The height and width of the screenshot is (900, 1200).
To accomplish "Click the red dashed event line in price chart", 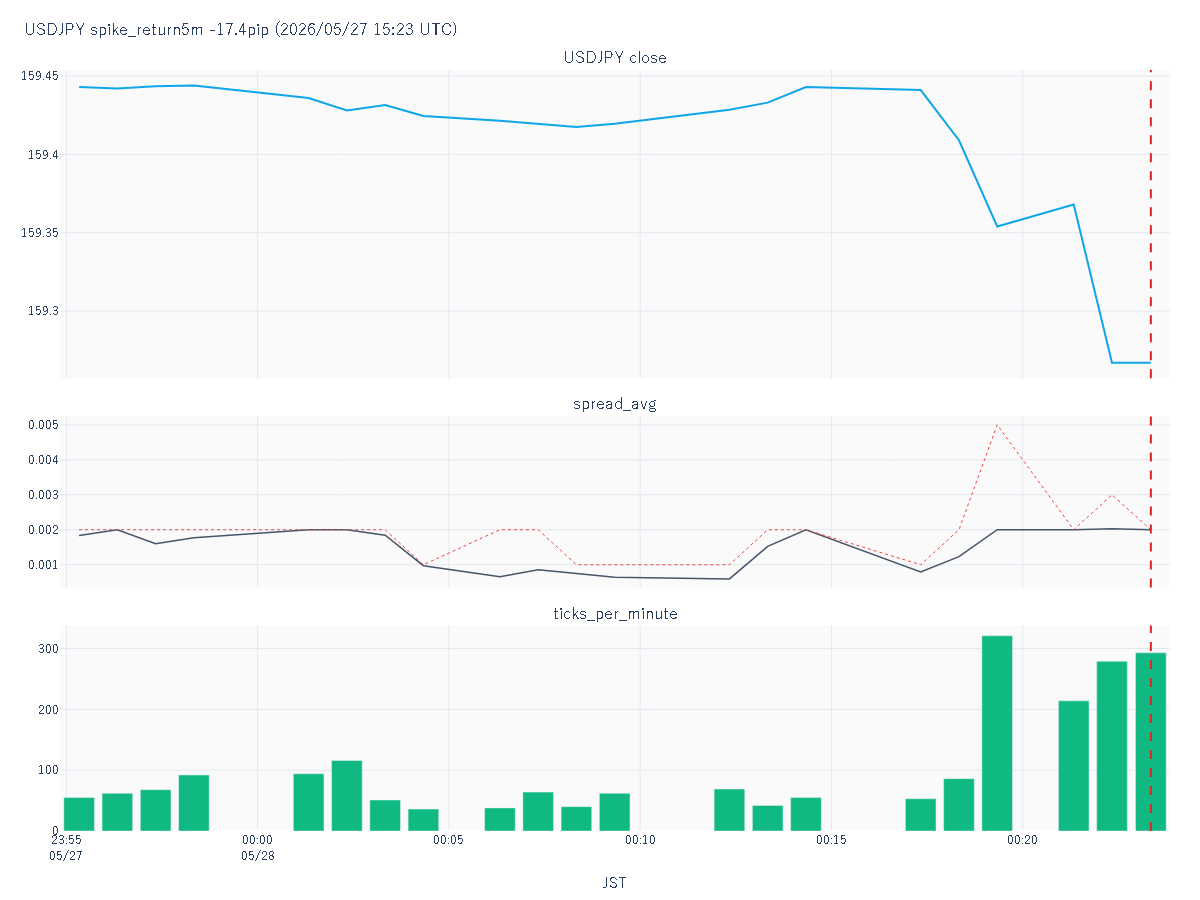I will tap(1150, 224).
